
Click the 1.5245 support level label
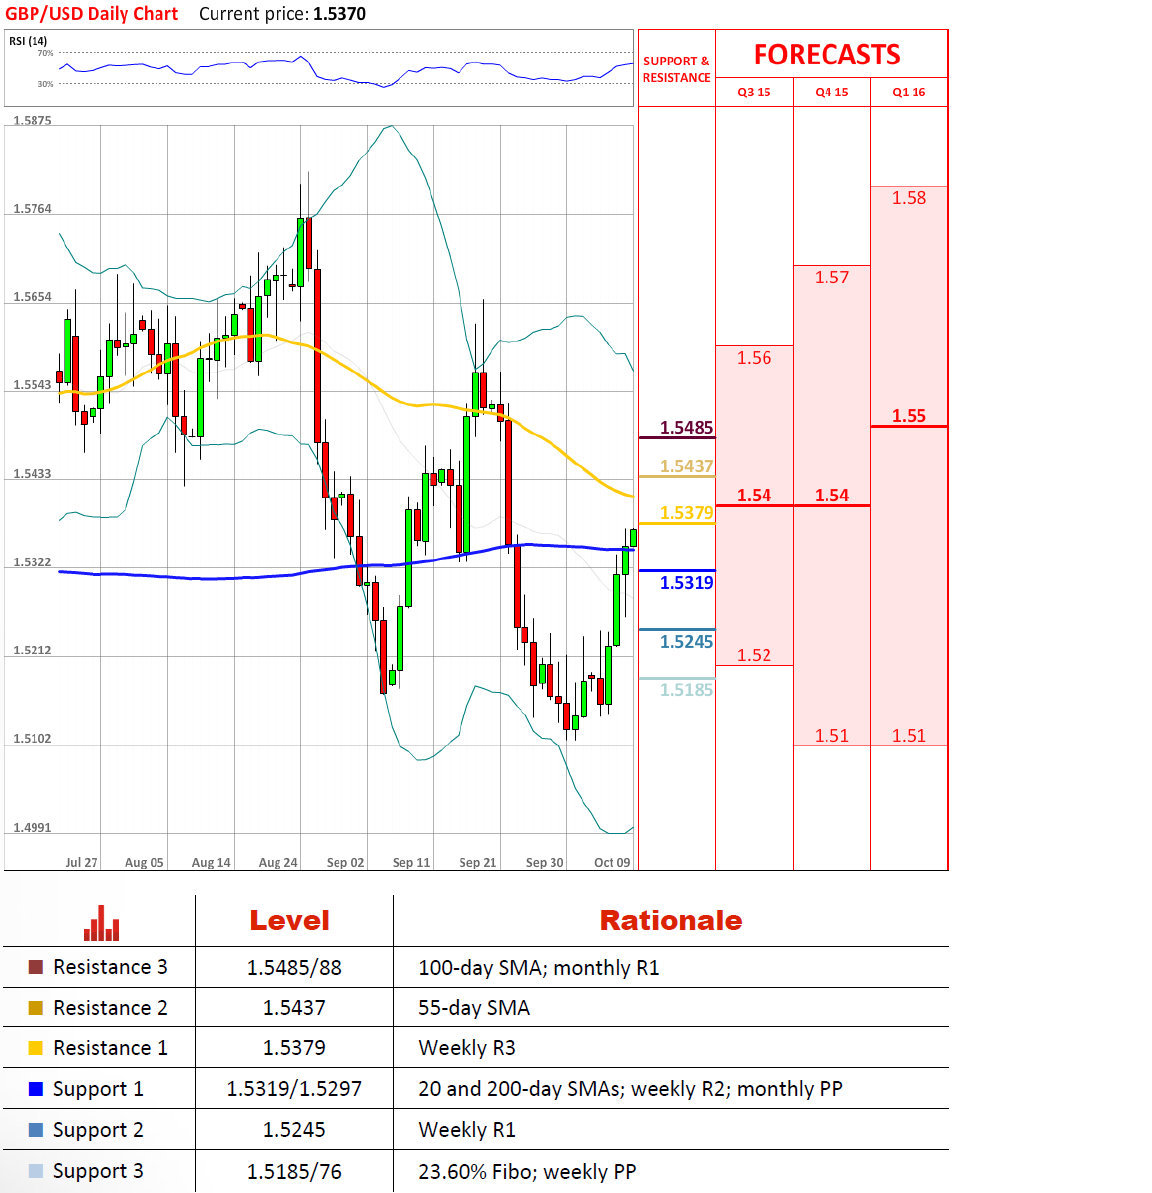686,642
